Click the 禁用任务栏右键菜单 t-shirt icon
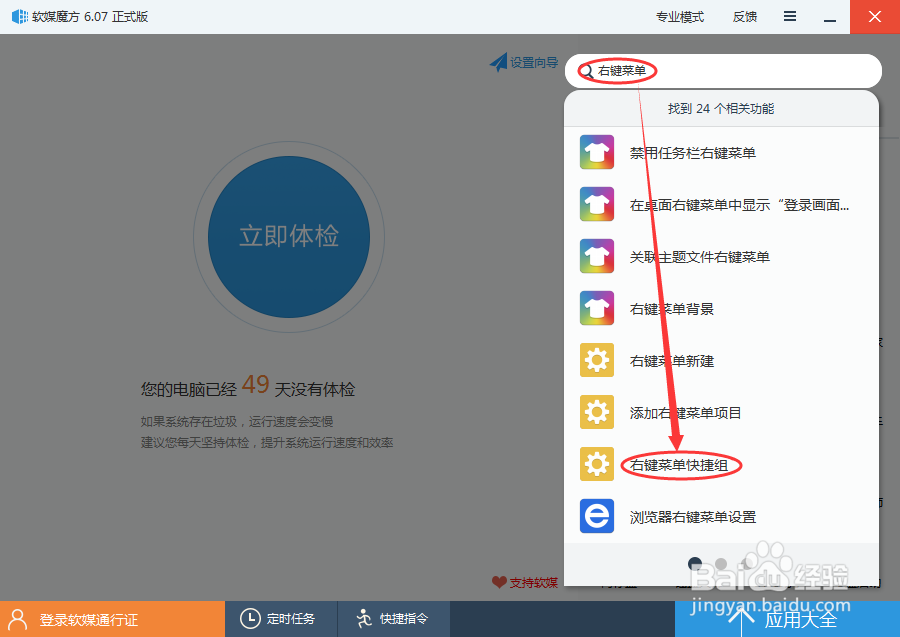This screenshot has width=900, height=637. point(596,152)
